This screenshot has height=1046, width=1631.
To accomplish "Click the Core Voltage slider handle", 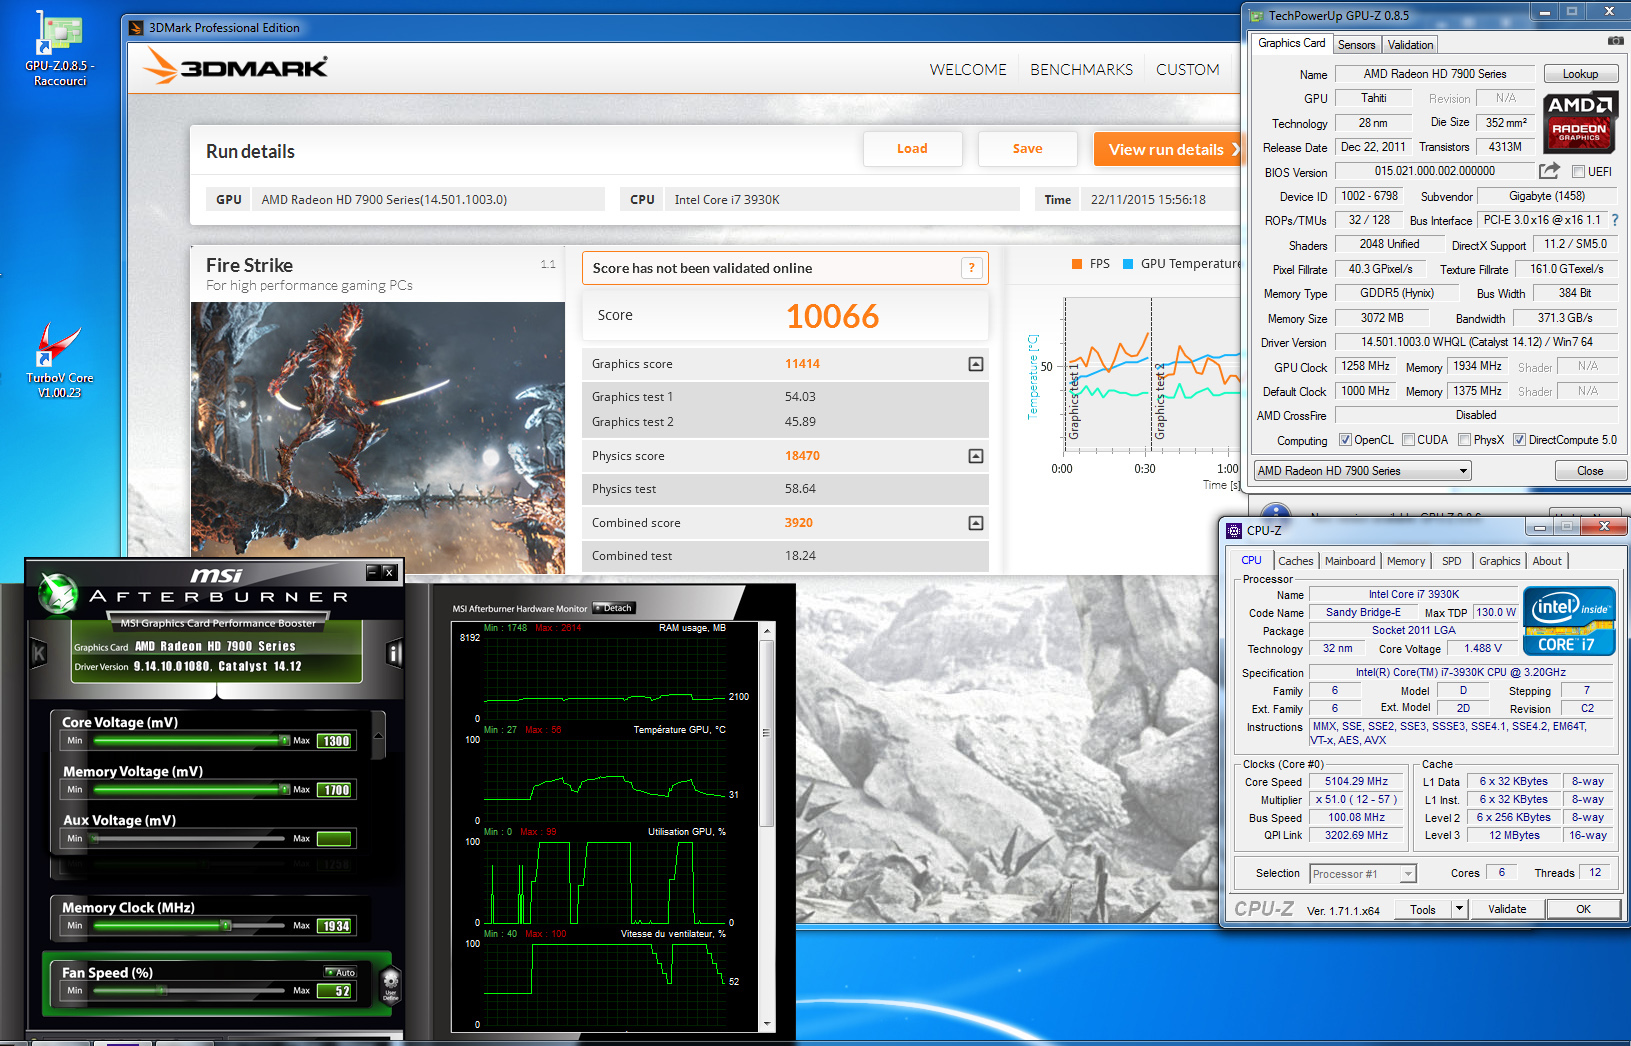I will click(284, 741).
